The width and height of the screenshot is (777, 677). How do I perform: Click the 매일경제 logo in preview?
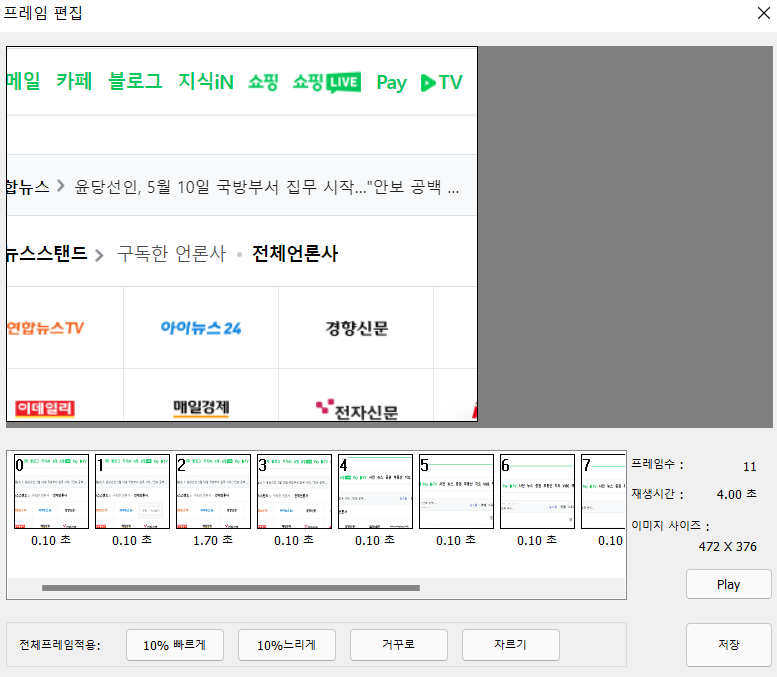click(x=201, y=408)
